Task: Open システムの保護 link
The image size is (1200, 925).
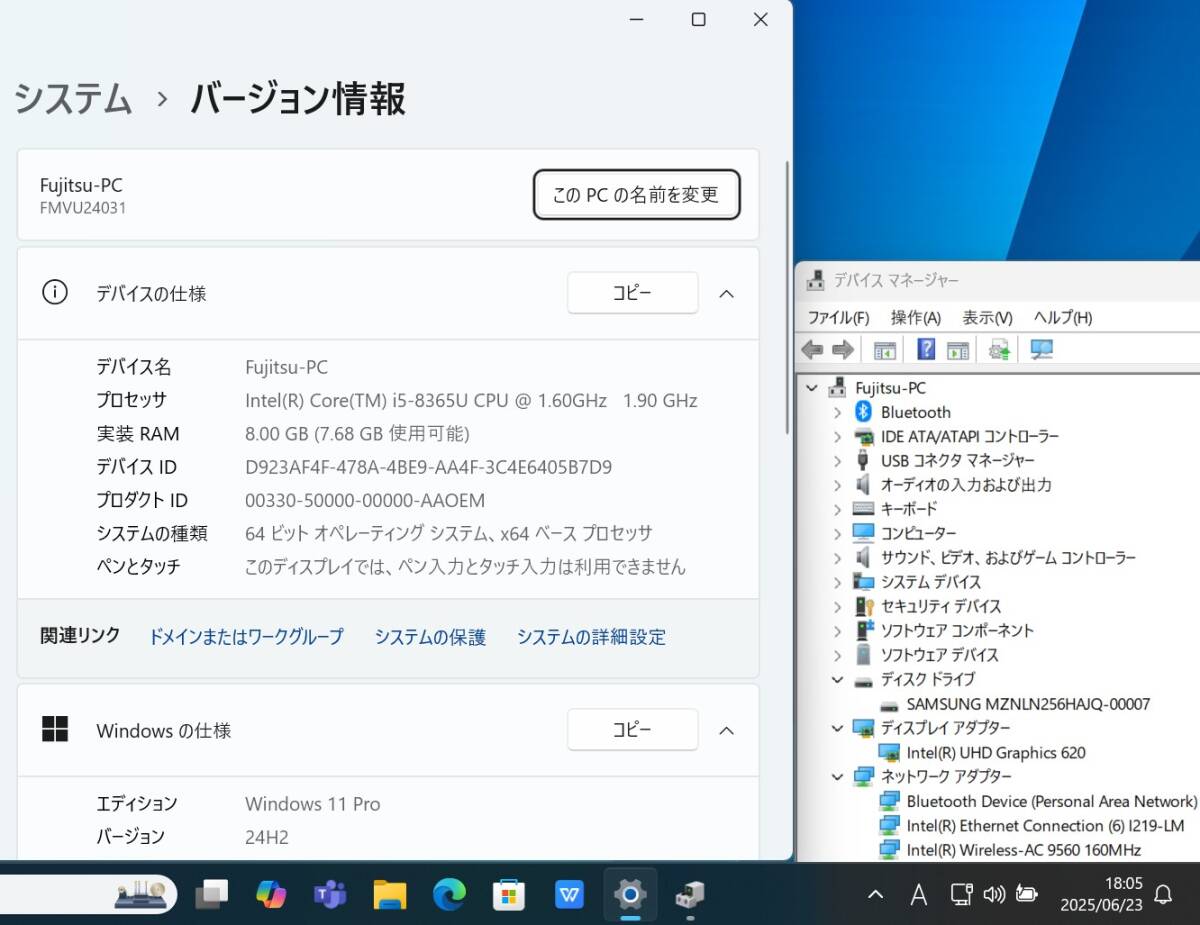Action: tap(430, 636)
